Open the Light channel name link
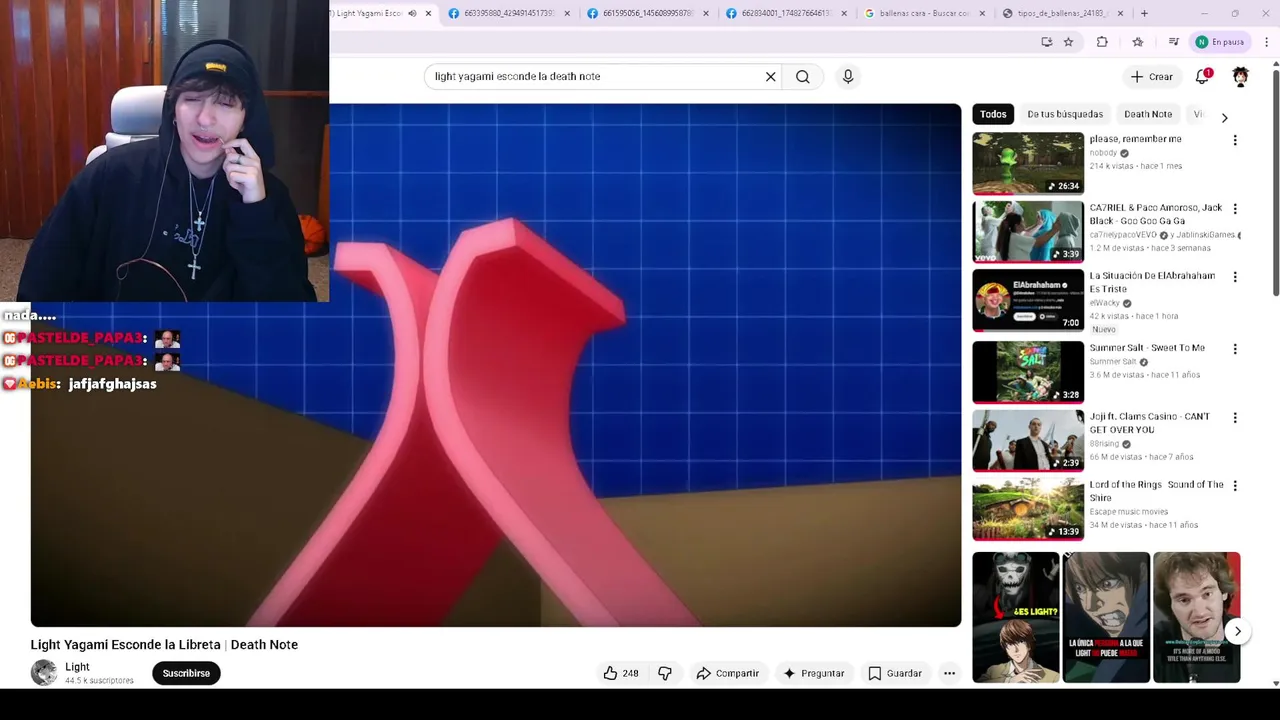The height and width of the screenshot is (720, 1280). pos(77,667)
